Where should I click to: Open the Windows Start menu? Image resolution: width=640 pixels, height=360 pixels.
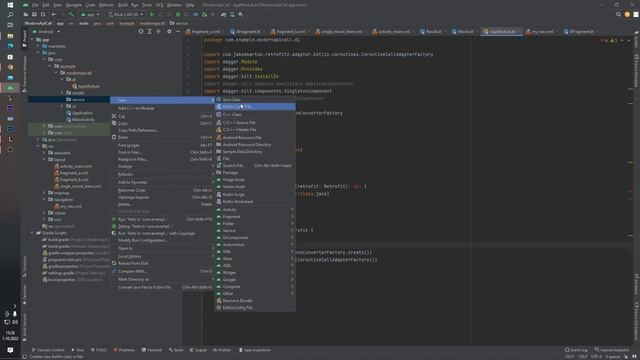click(x=10, y=5)
